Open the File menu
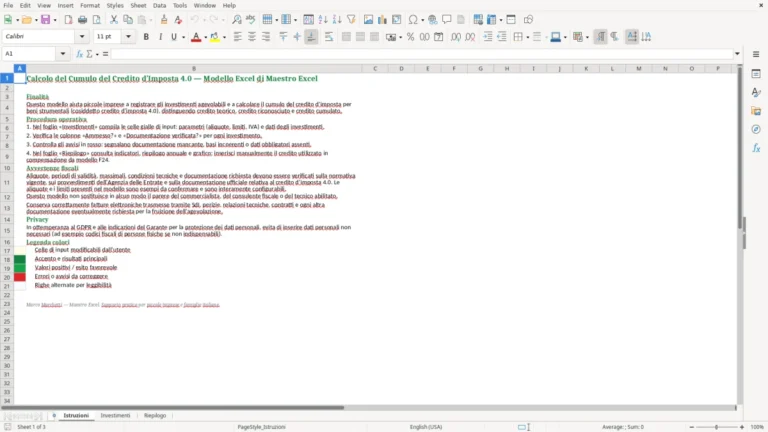 pos(8,5)
